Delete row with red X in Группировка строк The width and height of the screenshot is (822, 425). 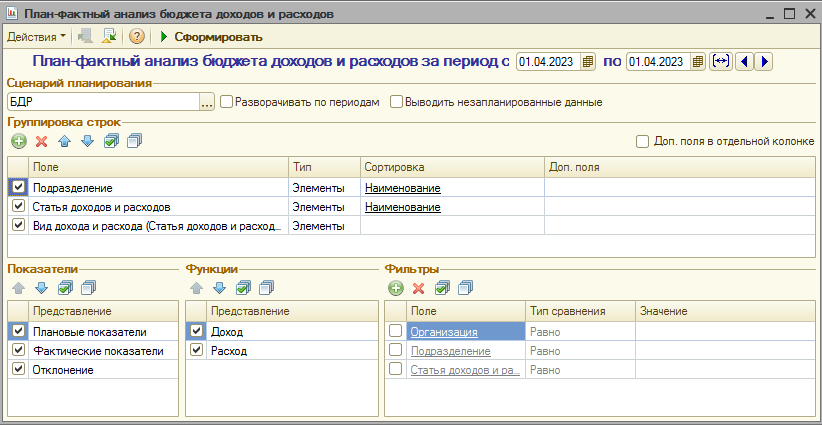point(41,141)
